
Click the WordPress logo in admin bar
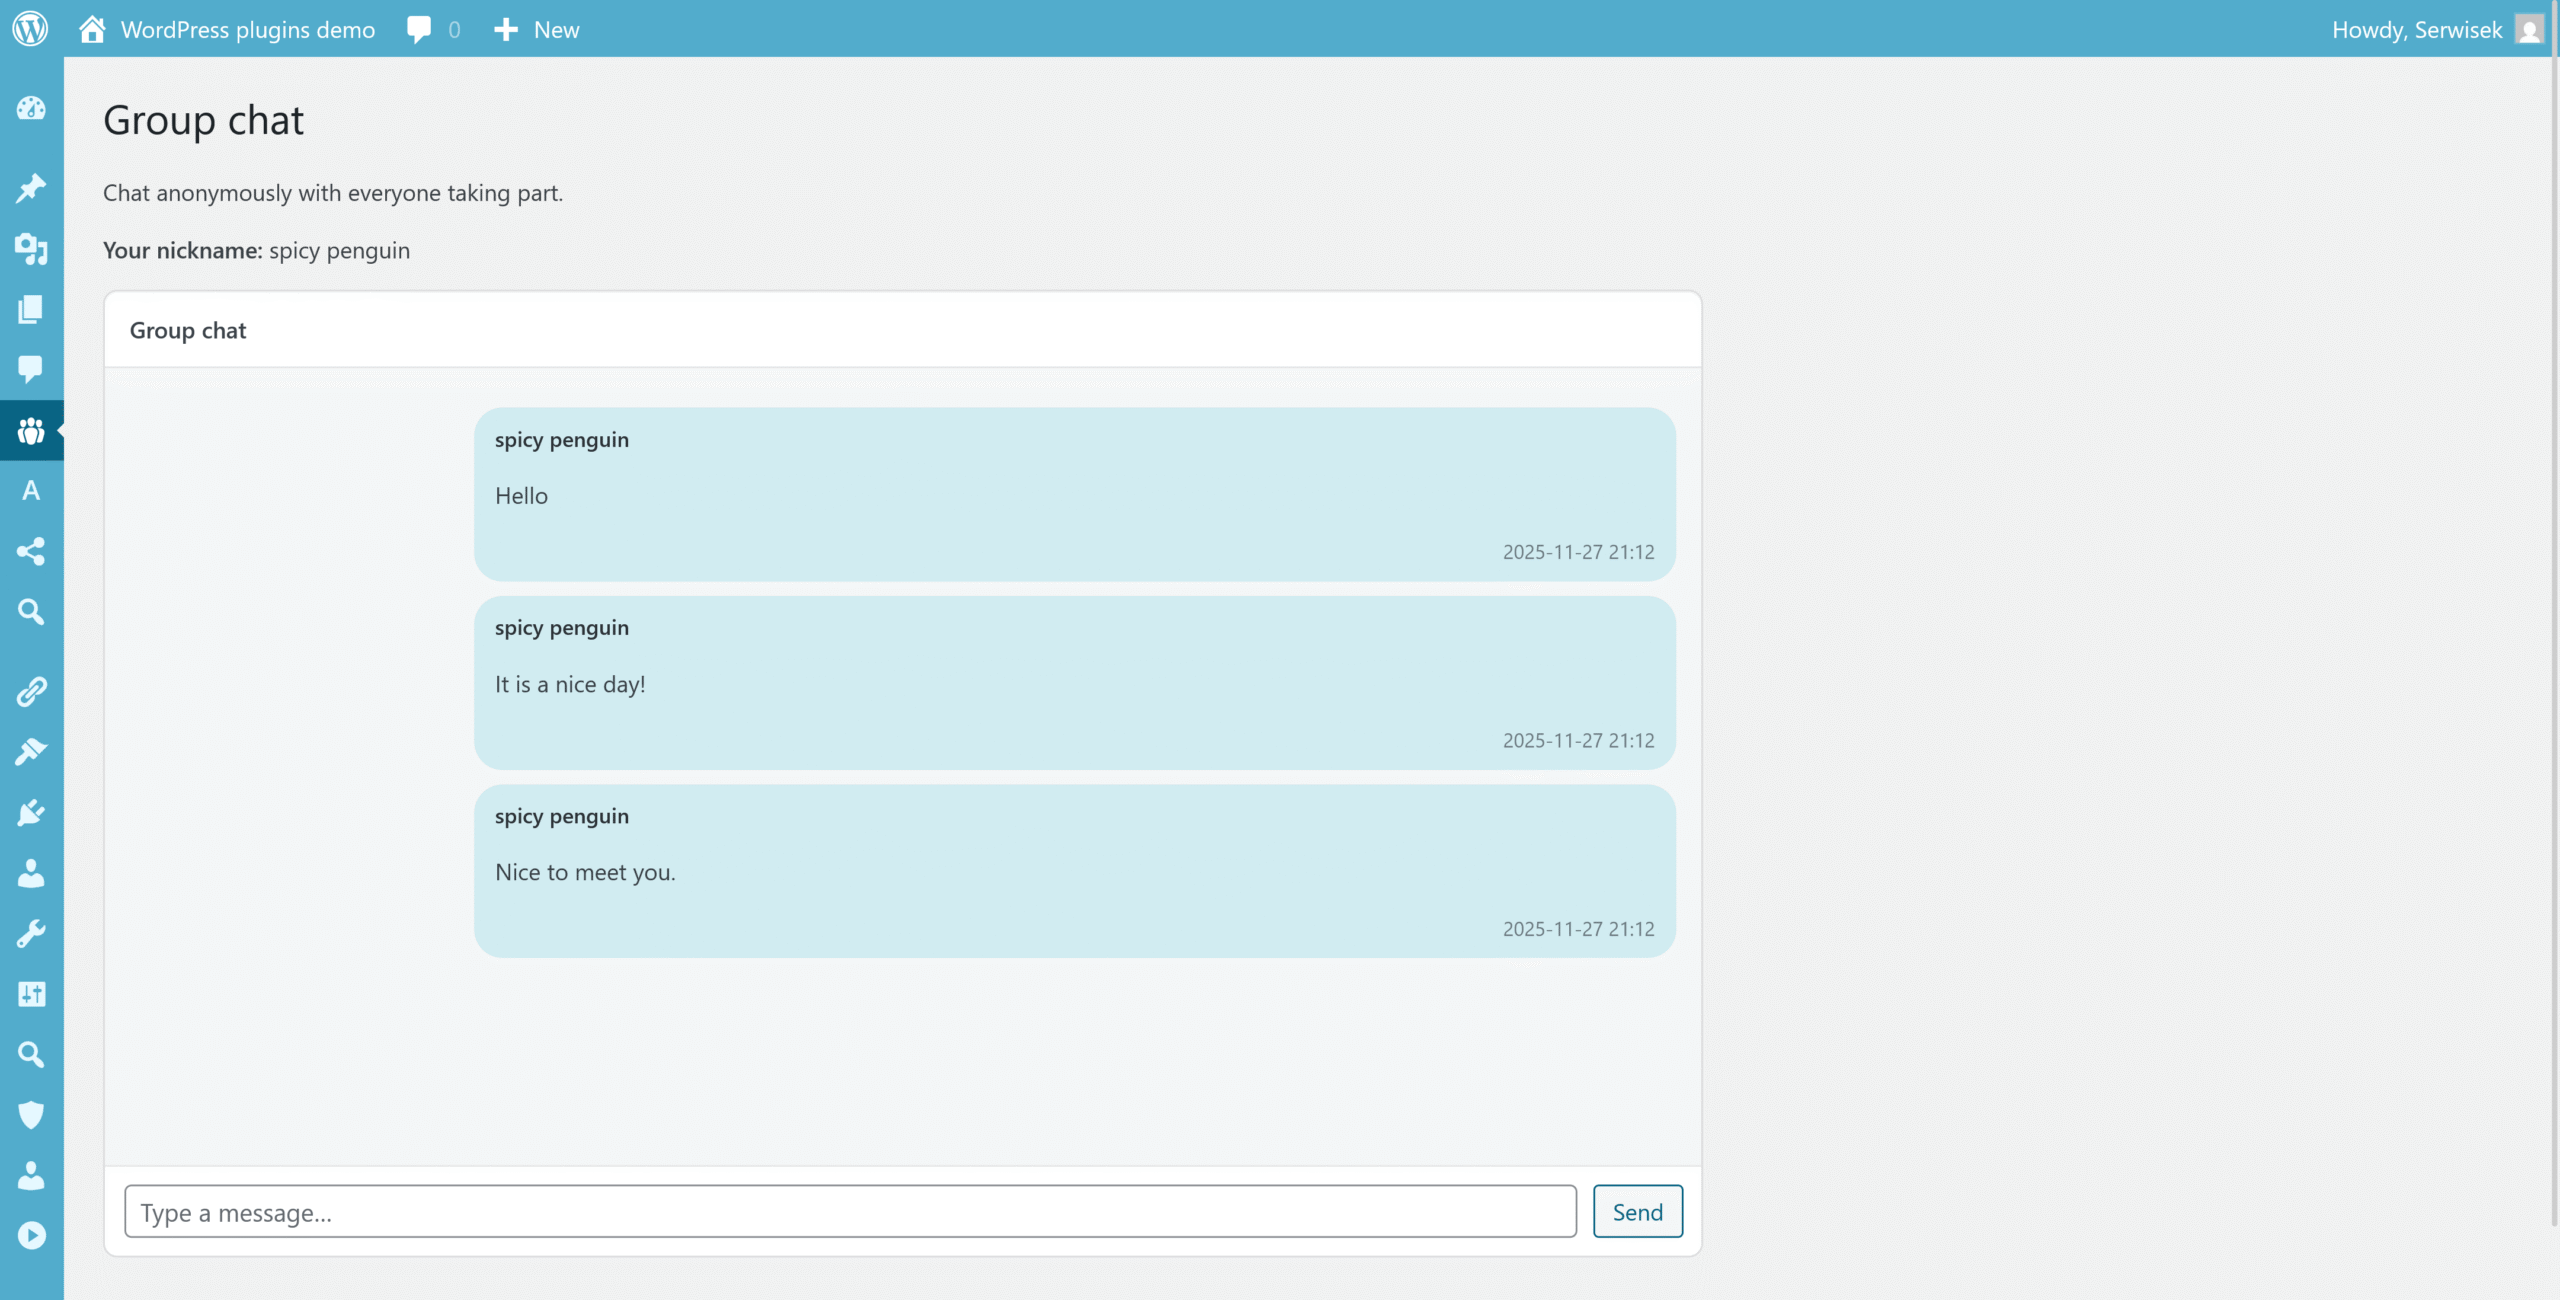tap(30, 28)
